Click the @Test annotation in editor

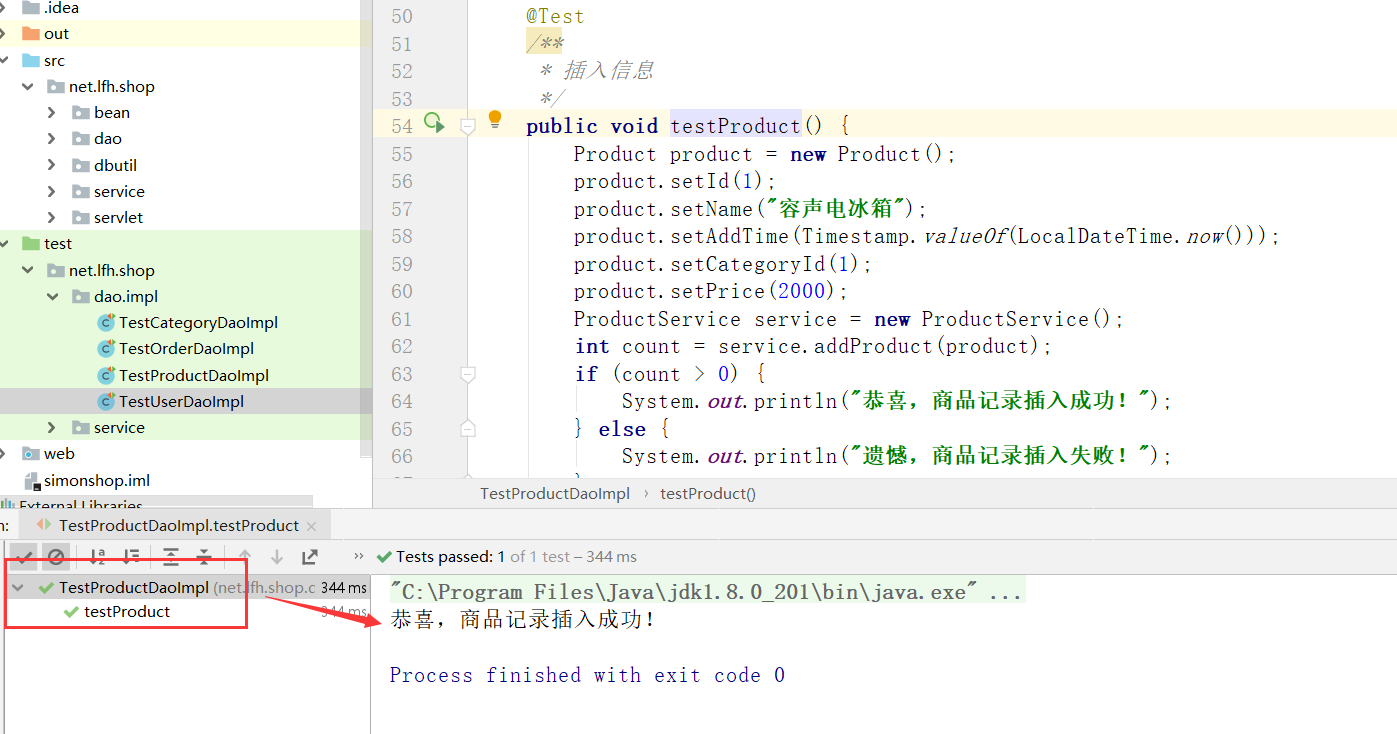pos(555,17)
